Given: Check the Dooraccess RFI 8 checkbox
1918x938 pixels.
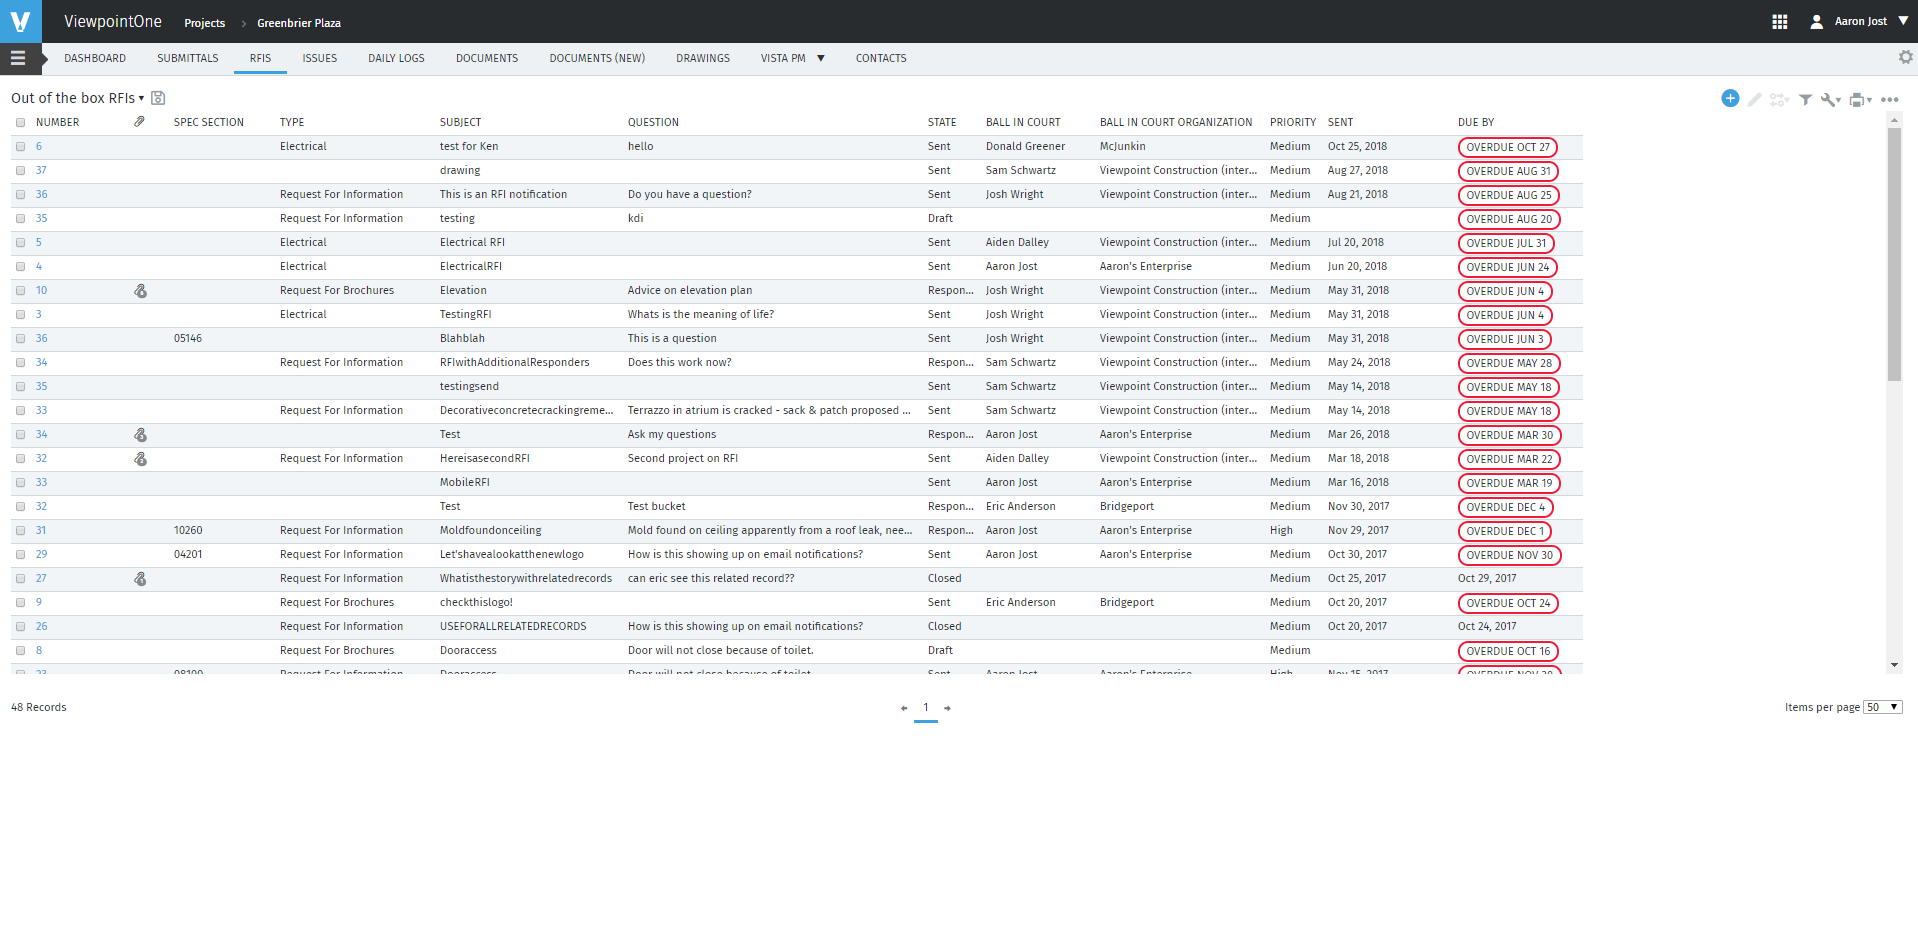Looking at the screenshot, I should (x=20, y=650).
